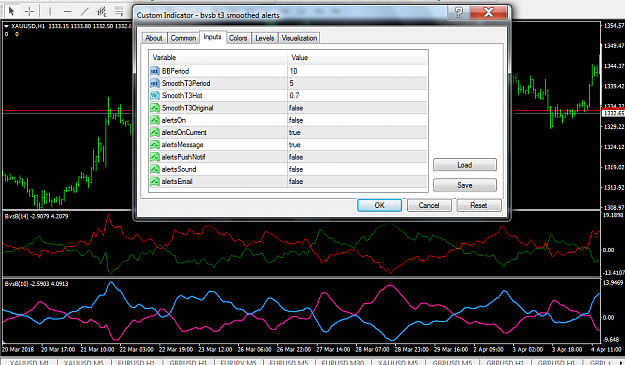Select the equidistant channel tool
Viewport: 625px width, 365px height.
point(102,11)
